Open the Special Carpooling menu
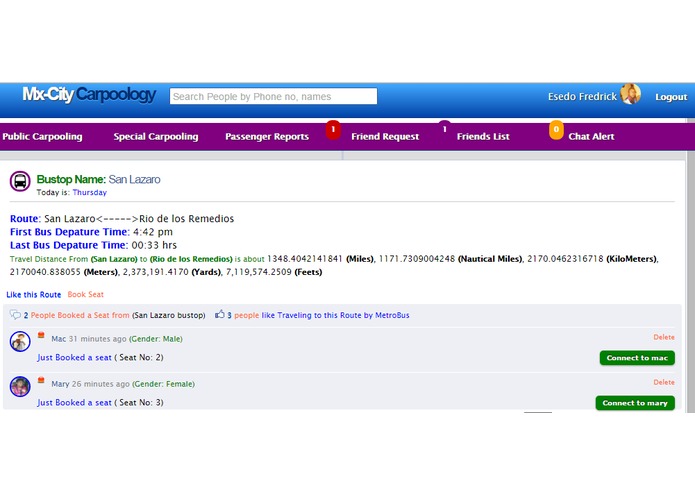Viewport: 695px width, 494px height. coord(156,136)
